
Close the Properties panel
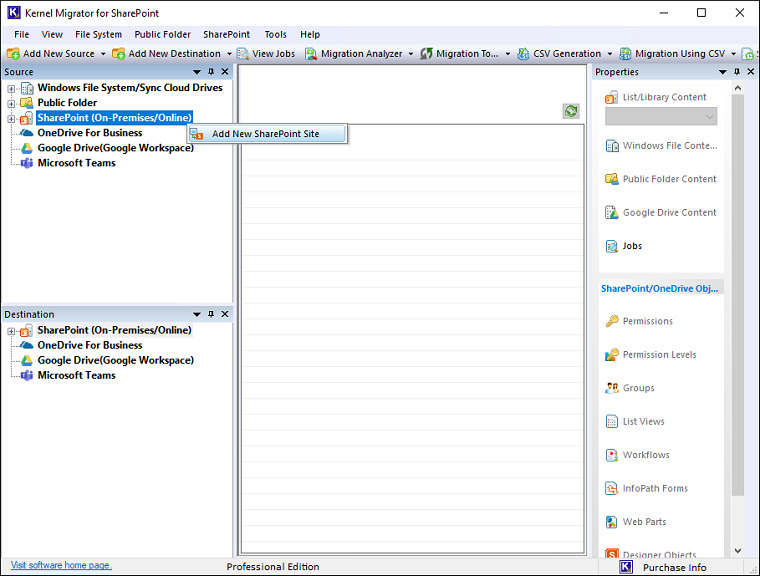tap(751, 72)
